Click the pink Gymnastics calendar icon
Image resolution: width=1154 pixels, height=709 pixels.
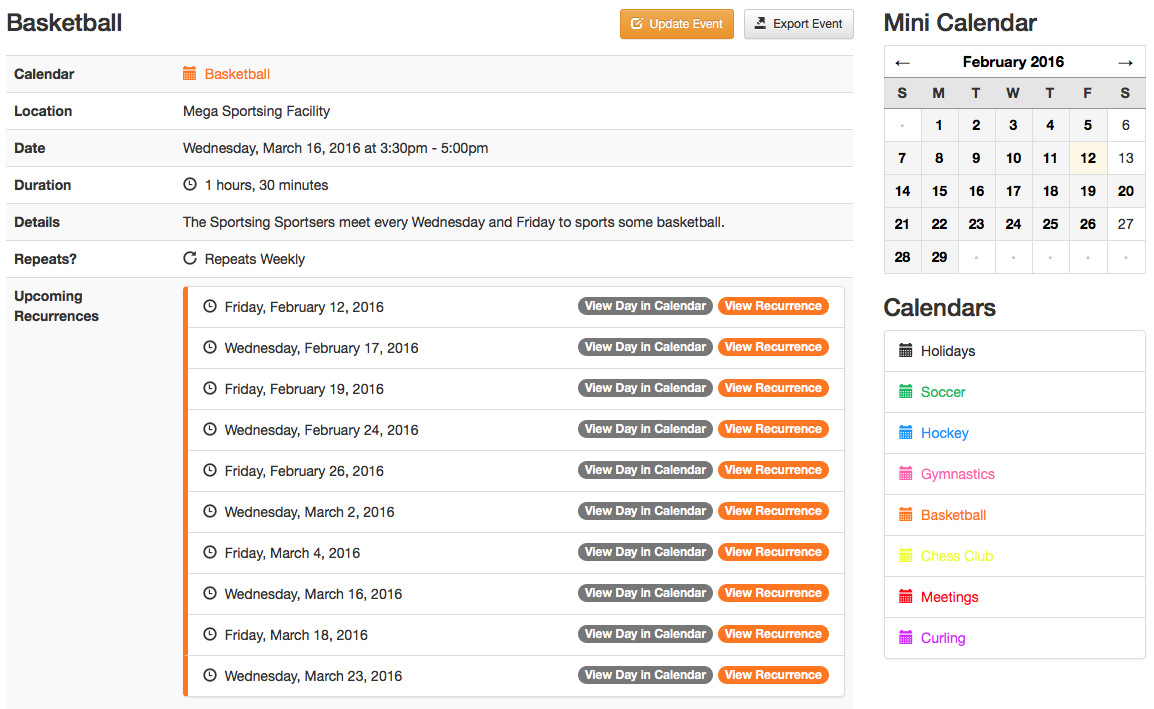point(906,473)
